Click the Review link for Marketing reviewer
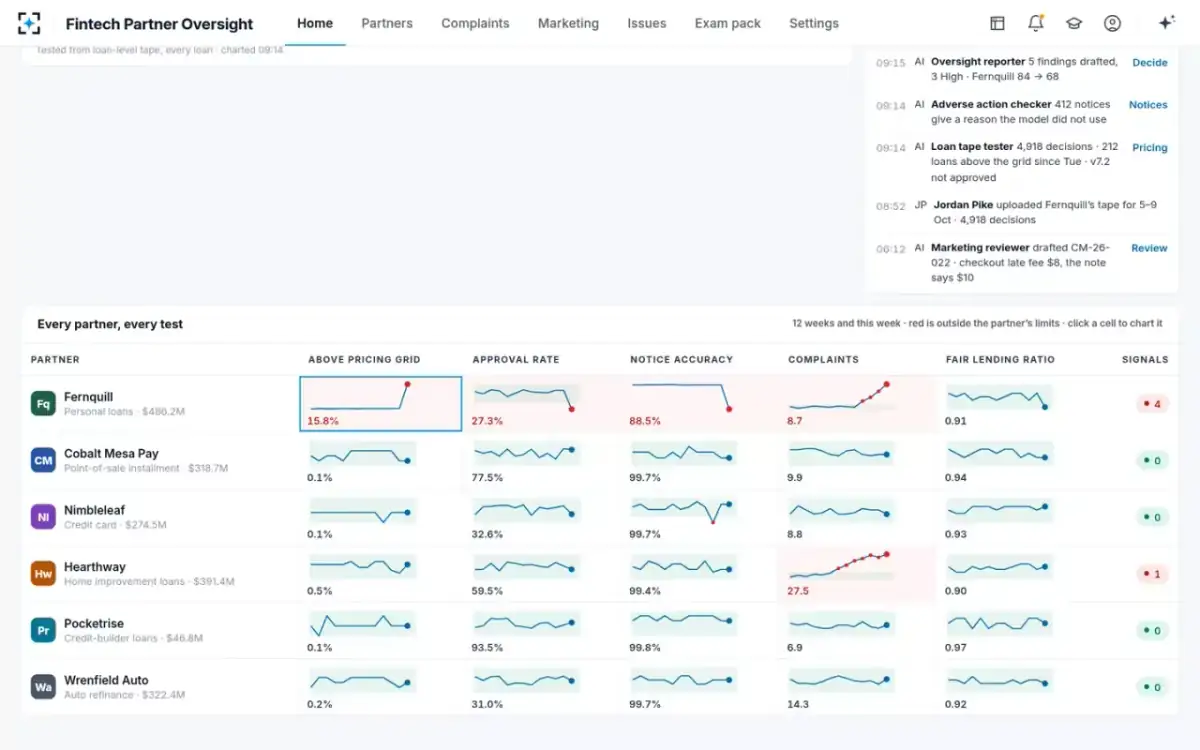 coord(1149,248)
